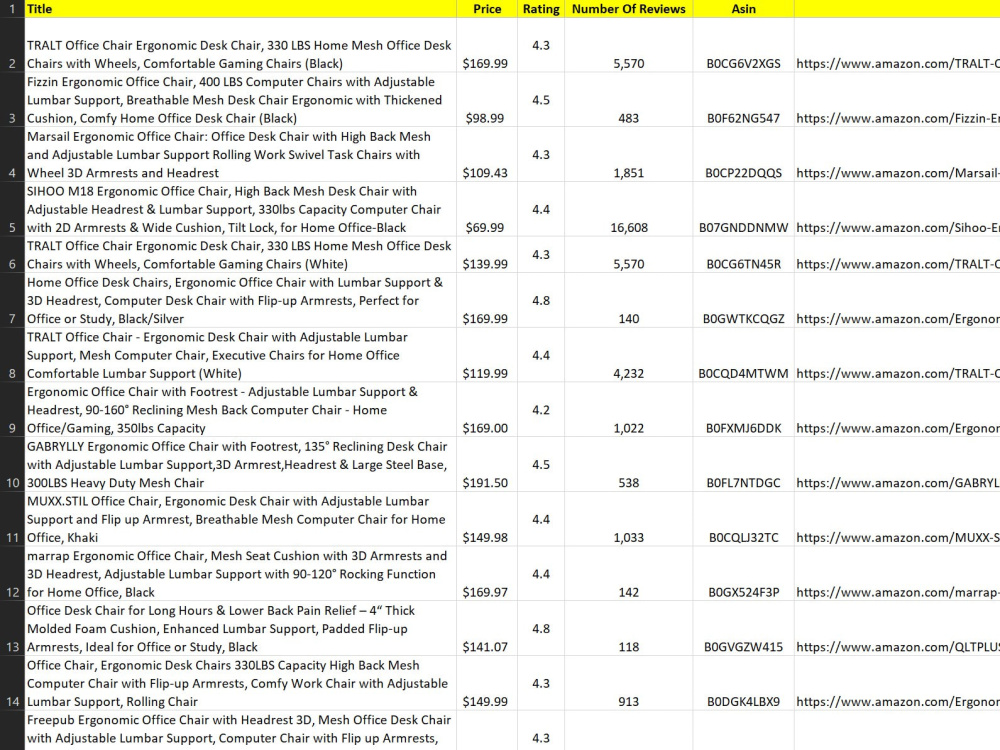
Task: Select the Title column header cell
Action: 240,9
